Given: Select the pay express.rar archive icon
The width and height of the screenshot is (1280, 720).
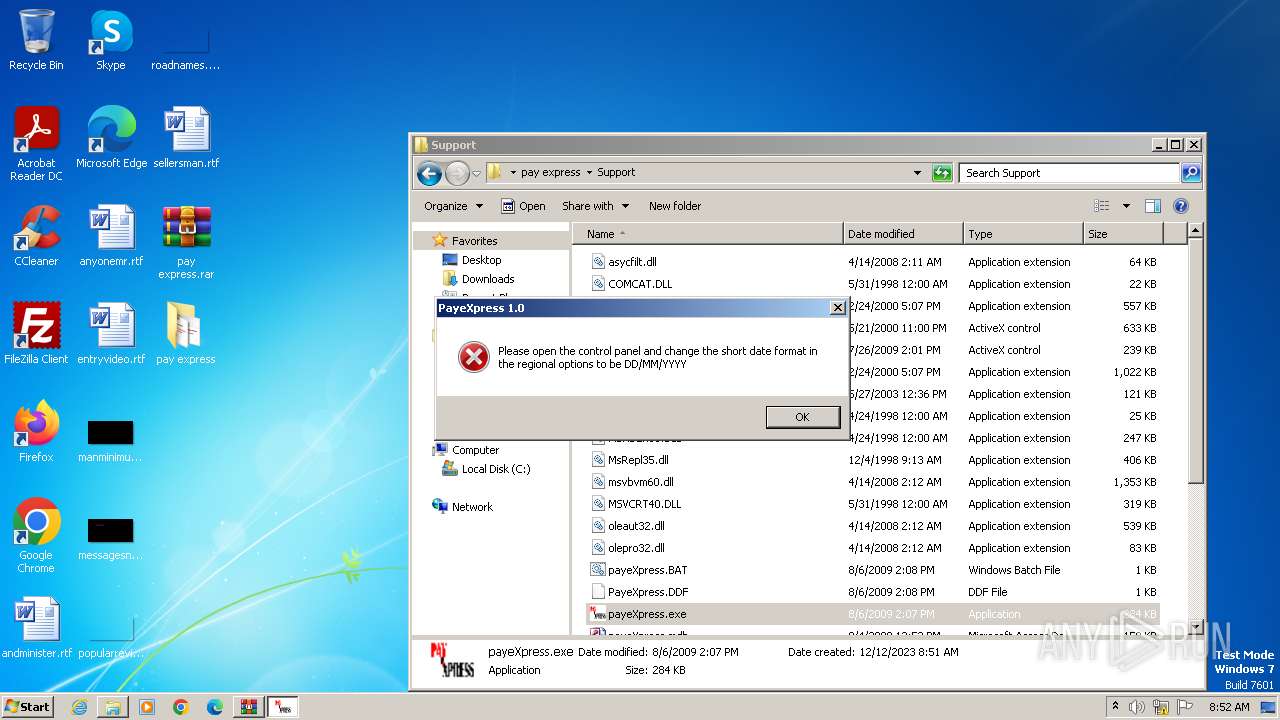Looking at the screenshot, I should (186, 241).
